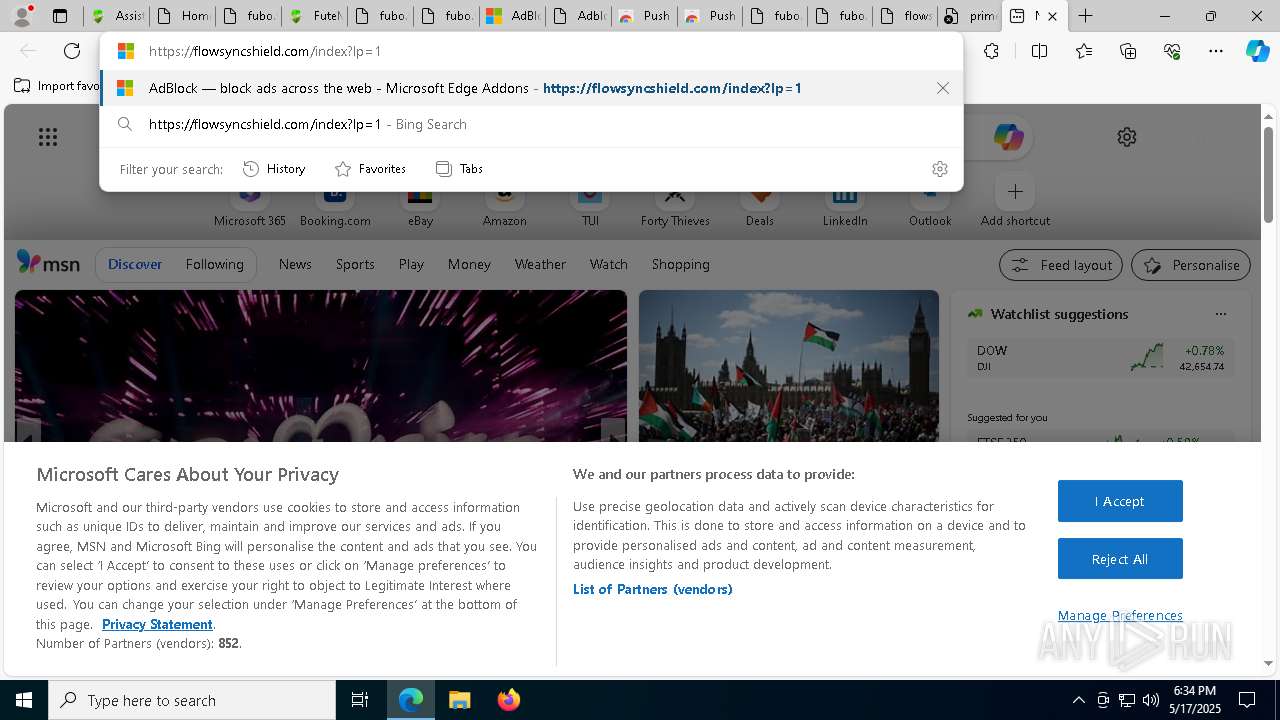Open the Watch menu item
Viewport: 1280px width, 720px height.
tap(609, 264)
